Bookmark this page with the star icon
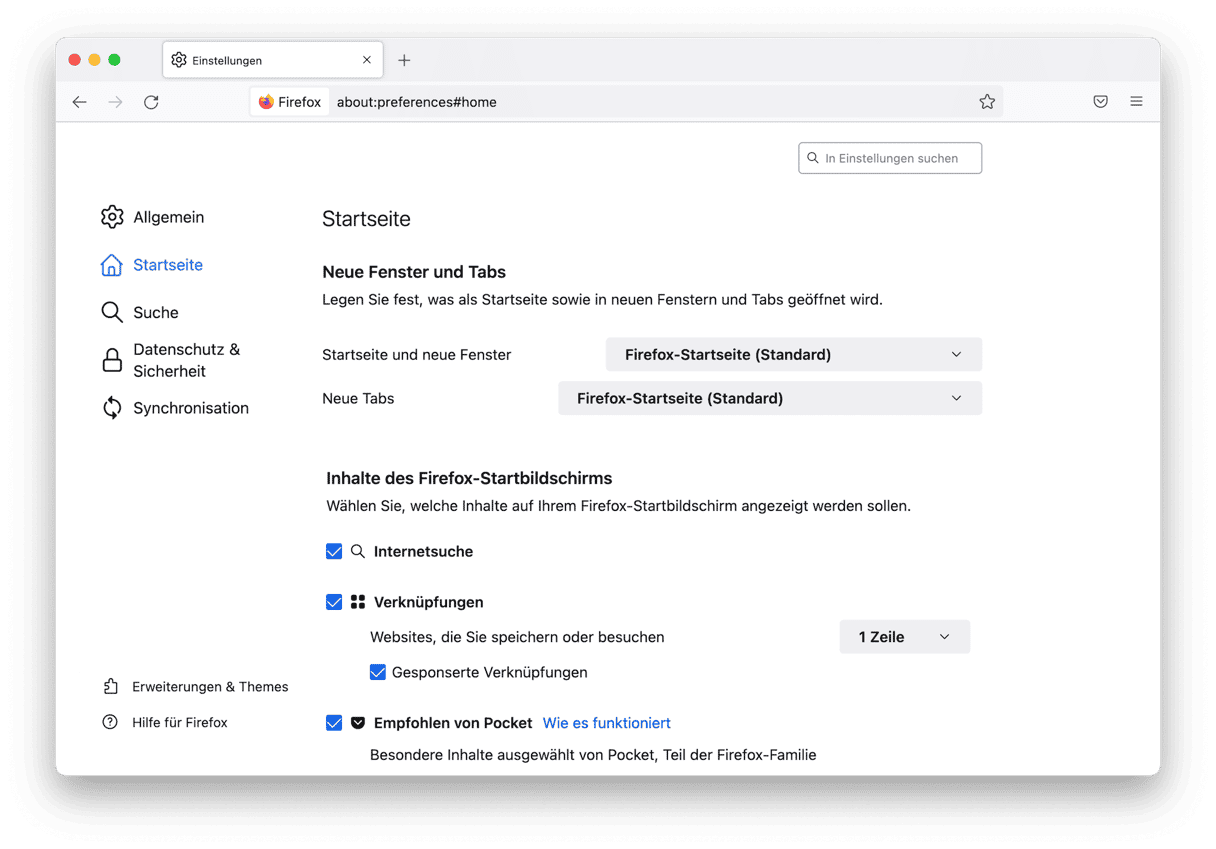 [987, 102]
